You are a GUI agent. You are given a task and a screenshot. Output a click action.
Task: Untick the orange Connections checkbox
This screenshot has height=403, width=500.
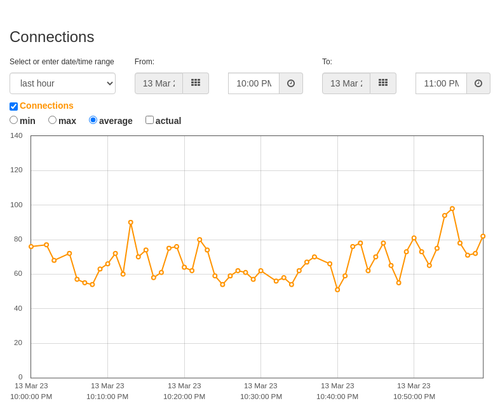14,106
